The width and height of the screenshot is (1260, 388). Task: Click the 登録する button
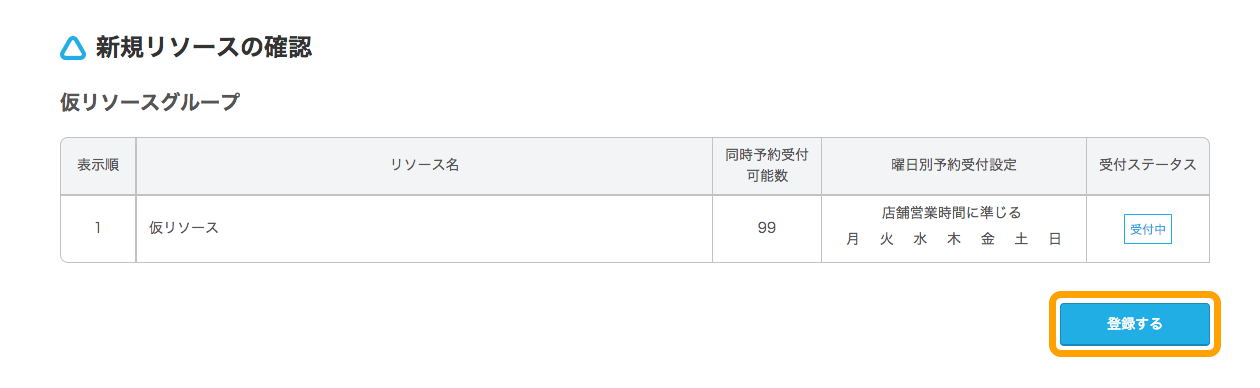click(x=1135, y=324)
